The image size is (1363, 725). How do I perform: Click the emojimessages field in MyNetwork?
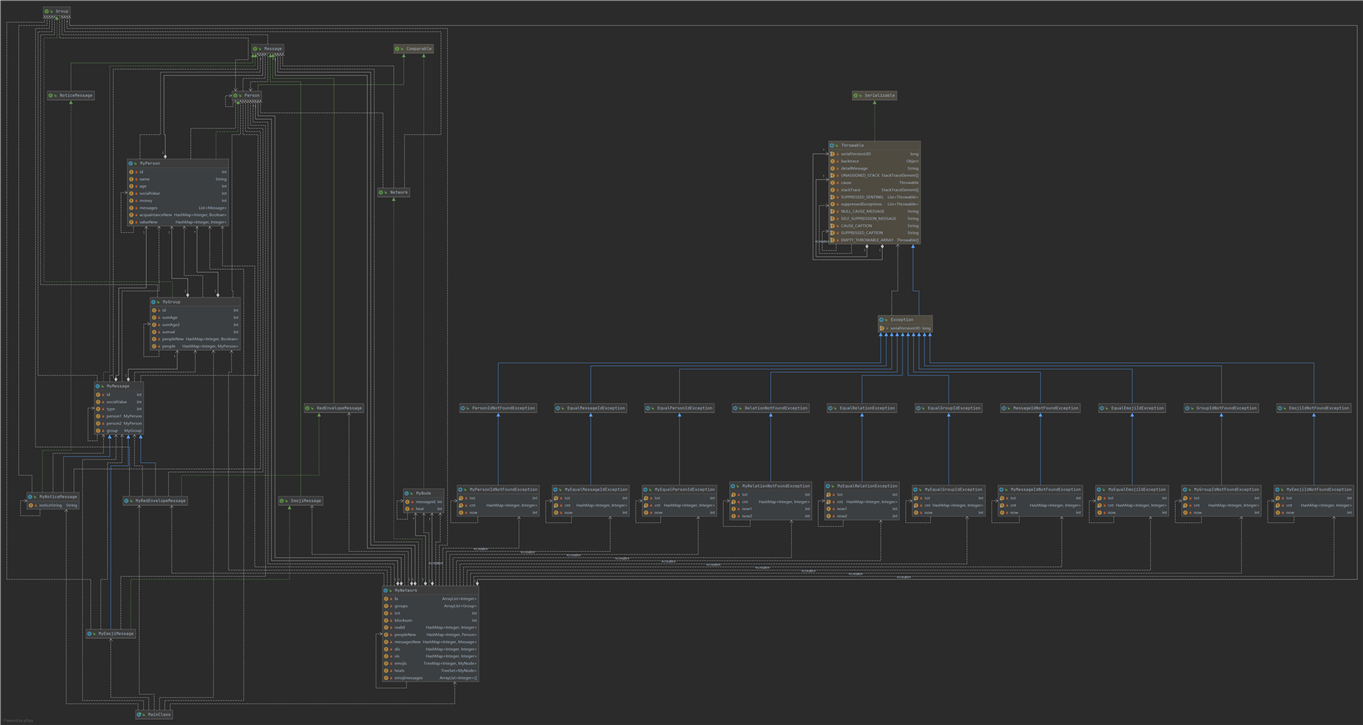[430, 678]
